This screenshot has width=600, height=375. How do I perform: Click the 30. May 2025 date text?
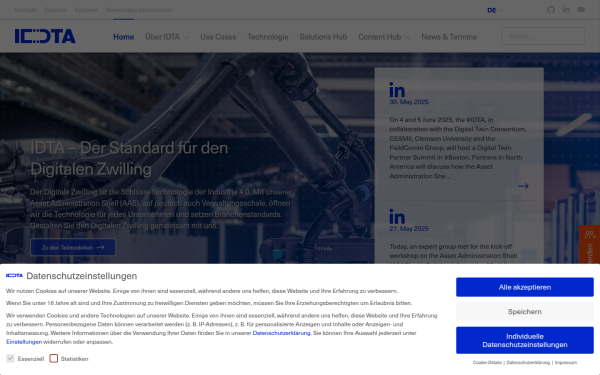coord(409,102)
